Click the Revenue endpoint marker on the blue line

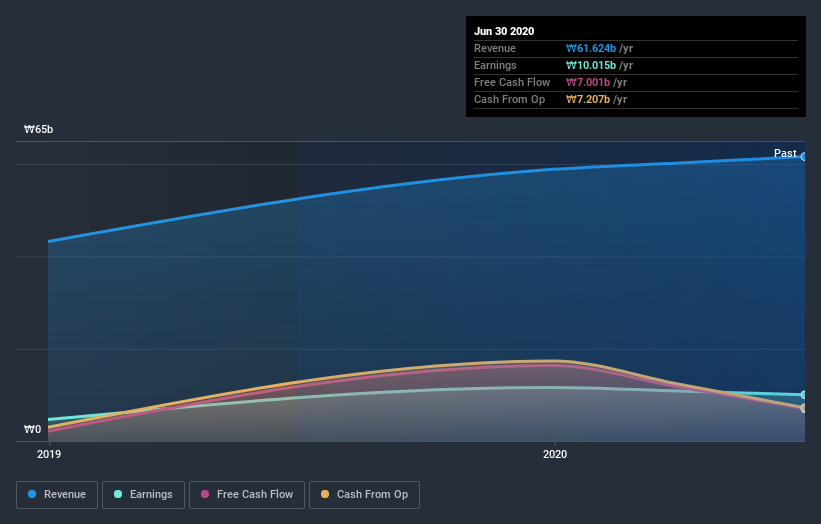click(x=804, y=157)
